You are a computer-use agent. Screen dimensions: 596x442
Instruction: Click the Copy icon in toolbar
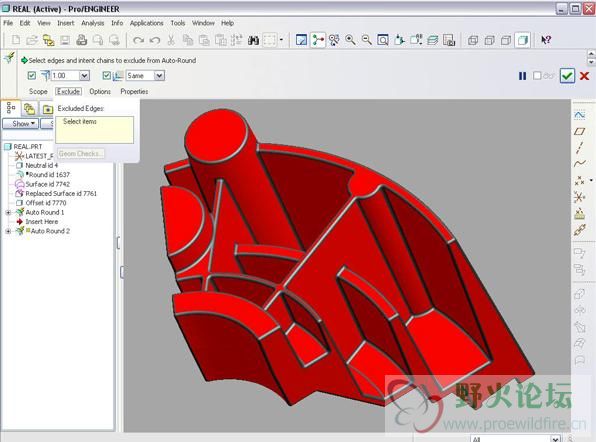pos(188,40)
